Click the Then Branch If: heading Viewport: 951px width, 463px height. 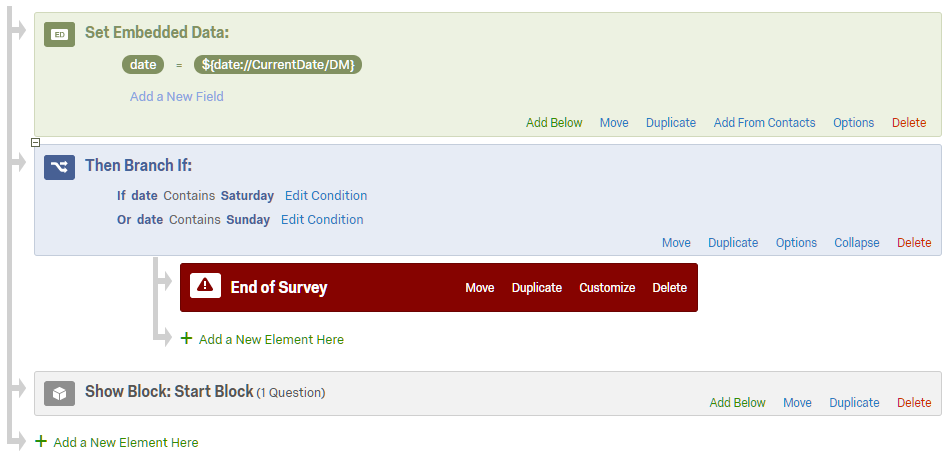pyautogui.click(x=138, y=165)
